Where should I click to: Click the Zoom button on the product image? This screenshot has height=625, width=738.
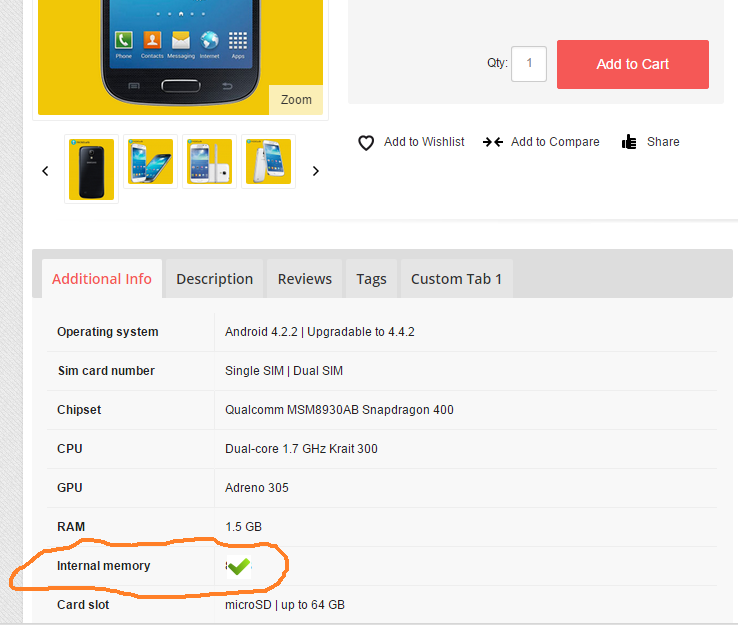(296, 100)
